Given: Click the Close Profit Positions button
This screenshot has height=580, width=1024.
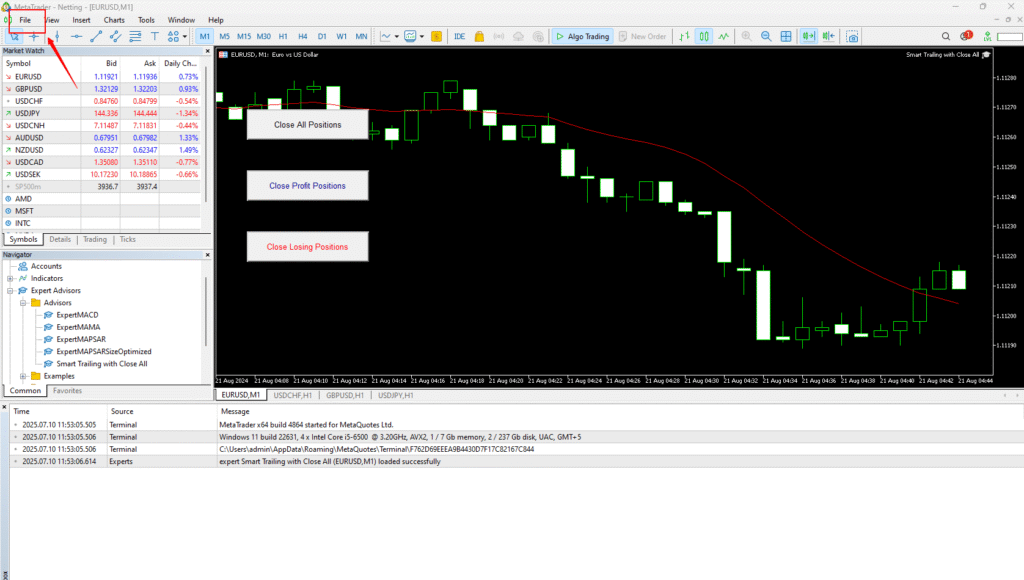Looking at the screenshot, I should [308, 186].
